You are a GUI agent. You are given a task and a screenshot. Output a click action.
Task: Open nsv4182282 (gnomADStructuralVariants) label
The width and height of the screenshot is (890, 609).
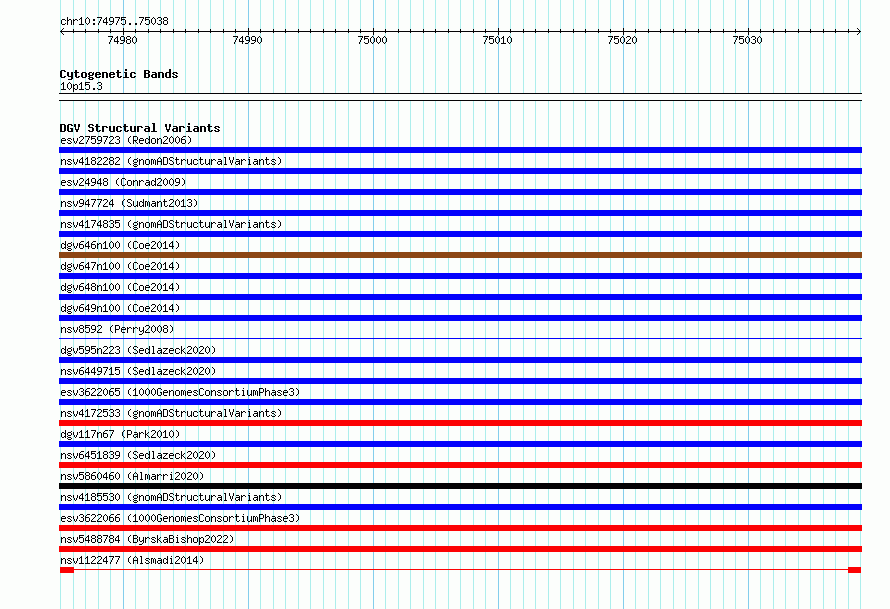(171, 161)
